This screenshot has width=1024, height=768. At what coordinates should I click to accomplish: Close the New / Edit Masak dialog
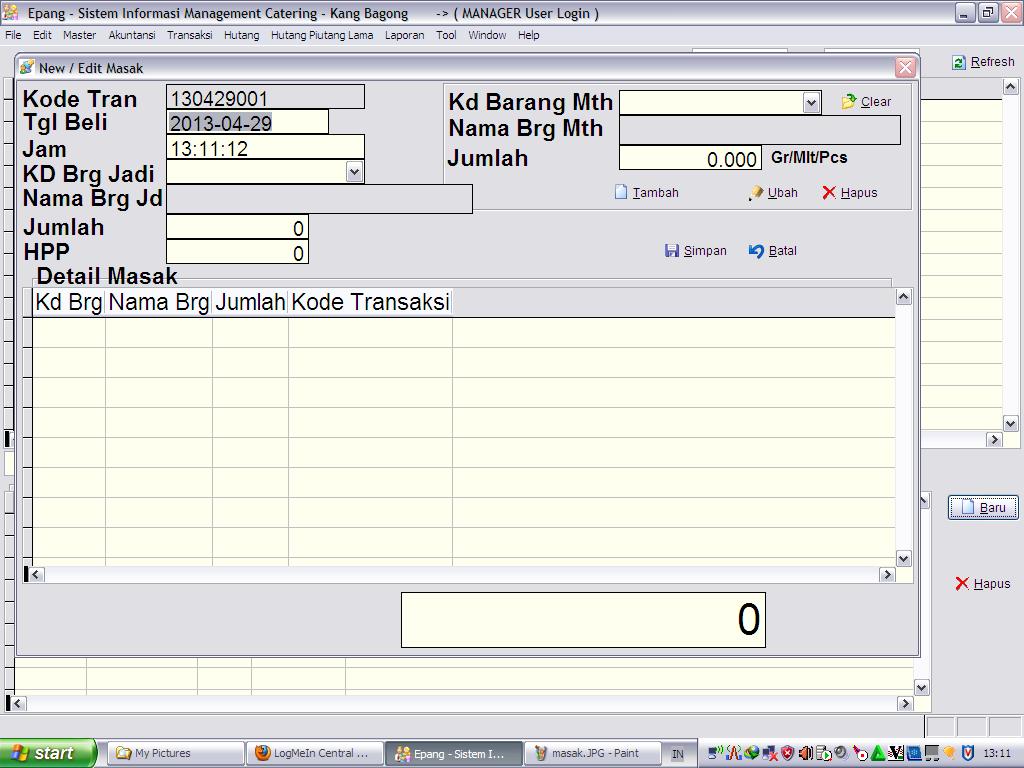(905, 67)
